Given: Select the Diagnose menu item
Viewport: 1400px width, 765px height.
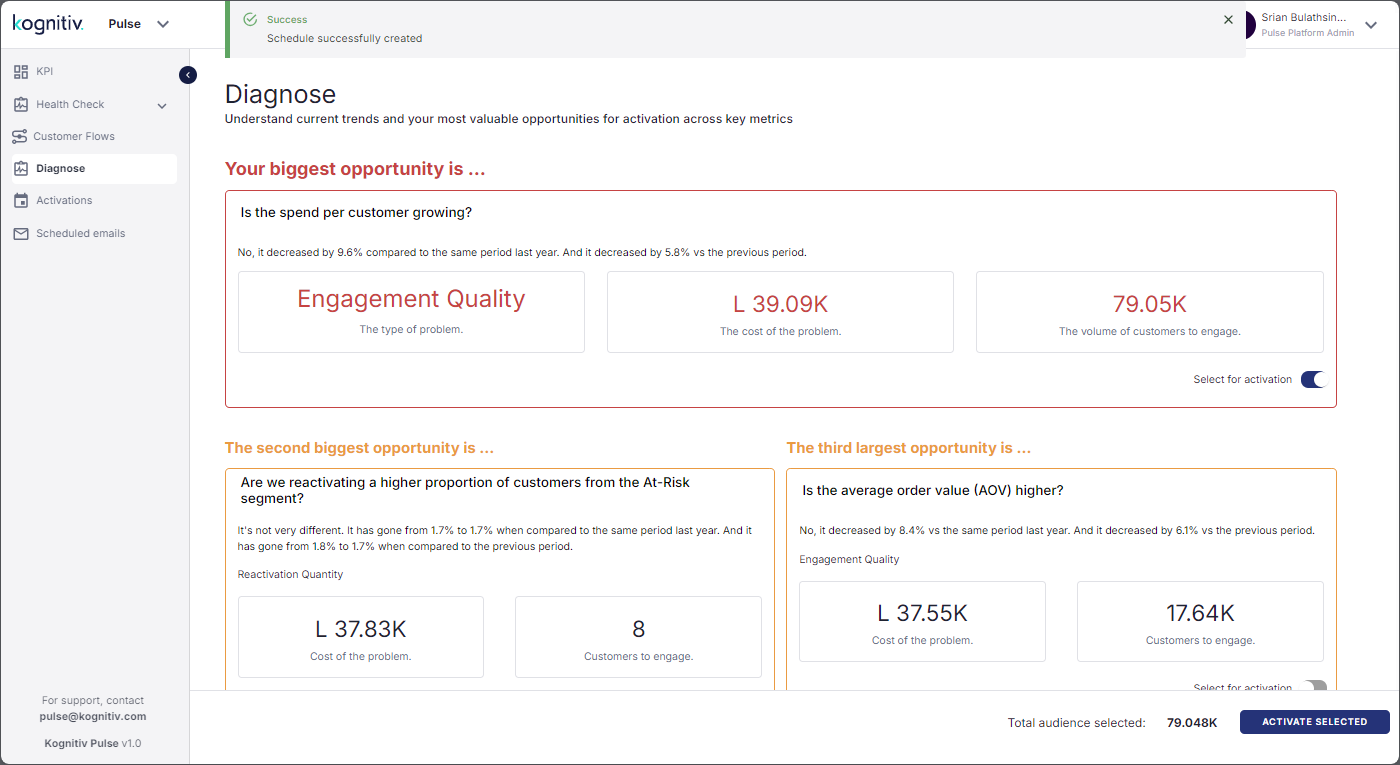Looking at the screenshot, I should (94, 168).
